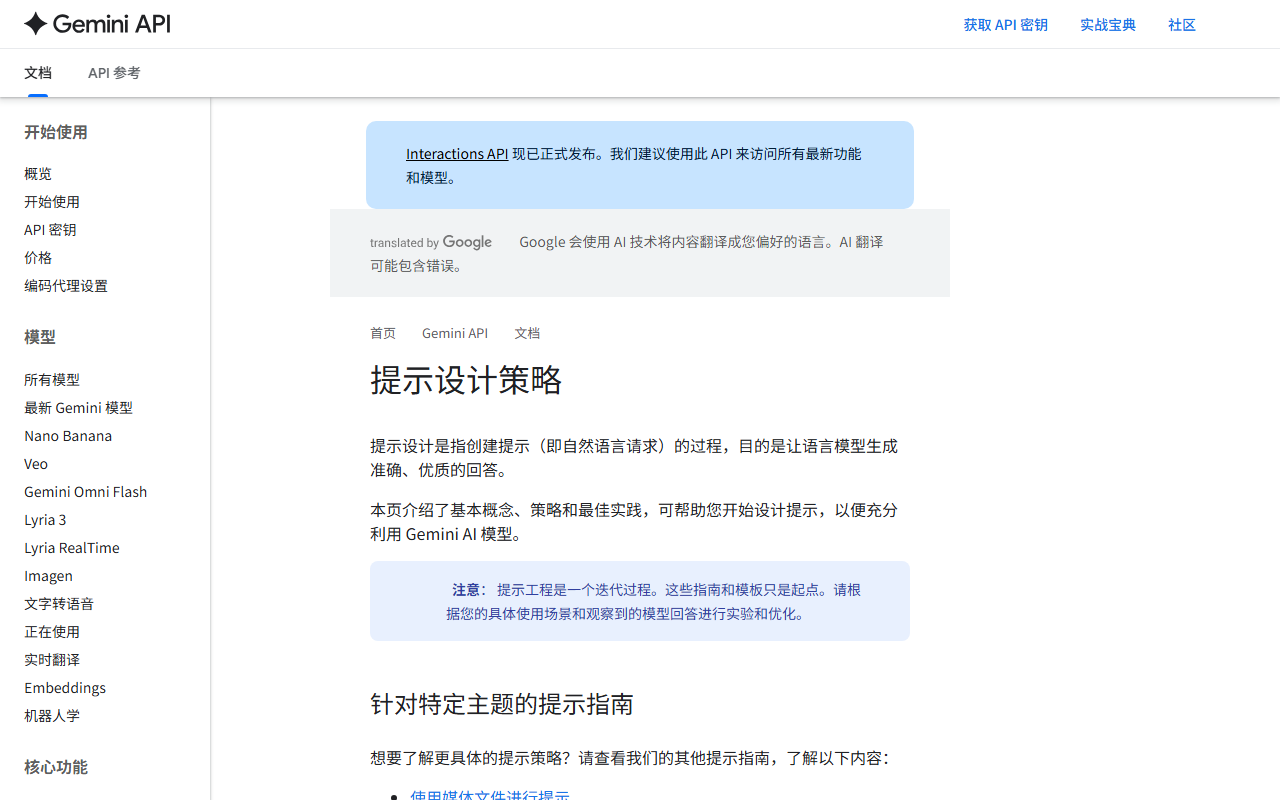Select Imagen in the sidebar
1280x800 pixels.
(48, 576)
